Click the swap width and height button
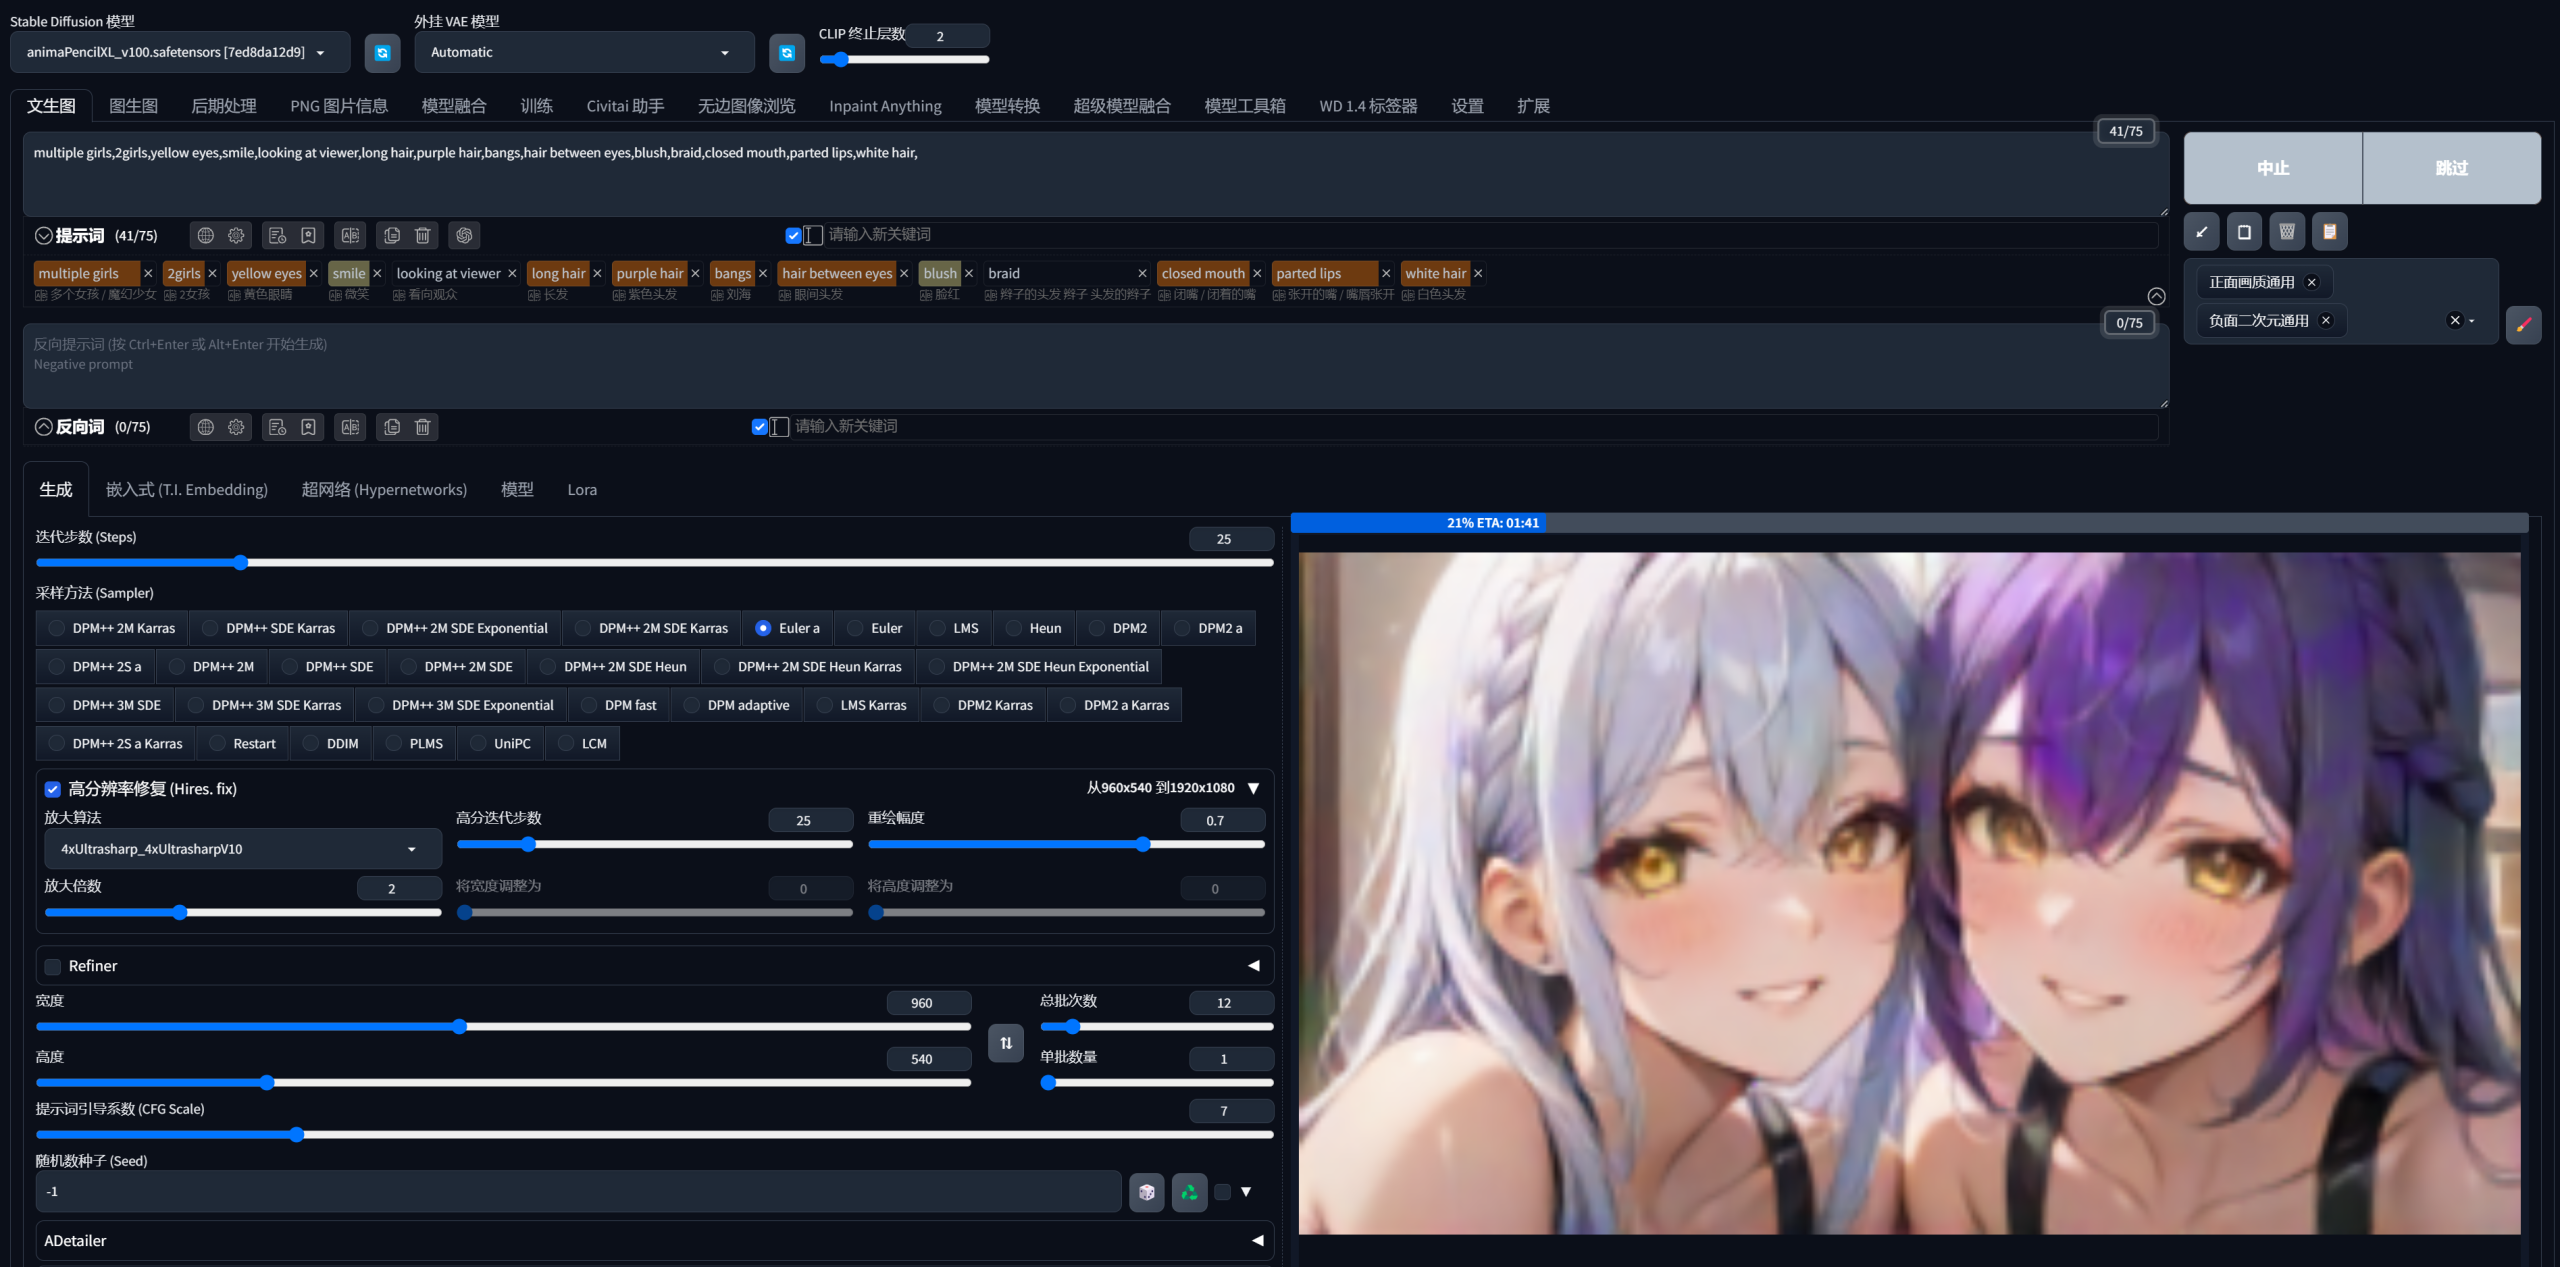This screenshot has height=1267, width=2560. (1005, 1042)
